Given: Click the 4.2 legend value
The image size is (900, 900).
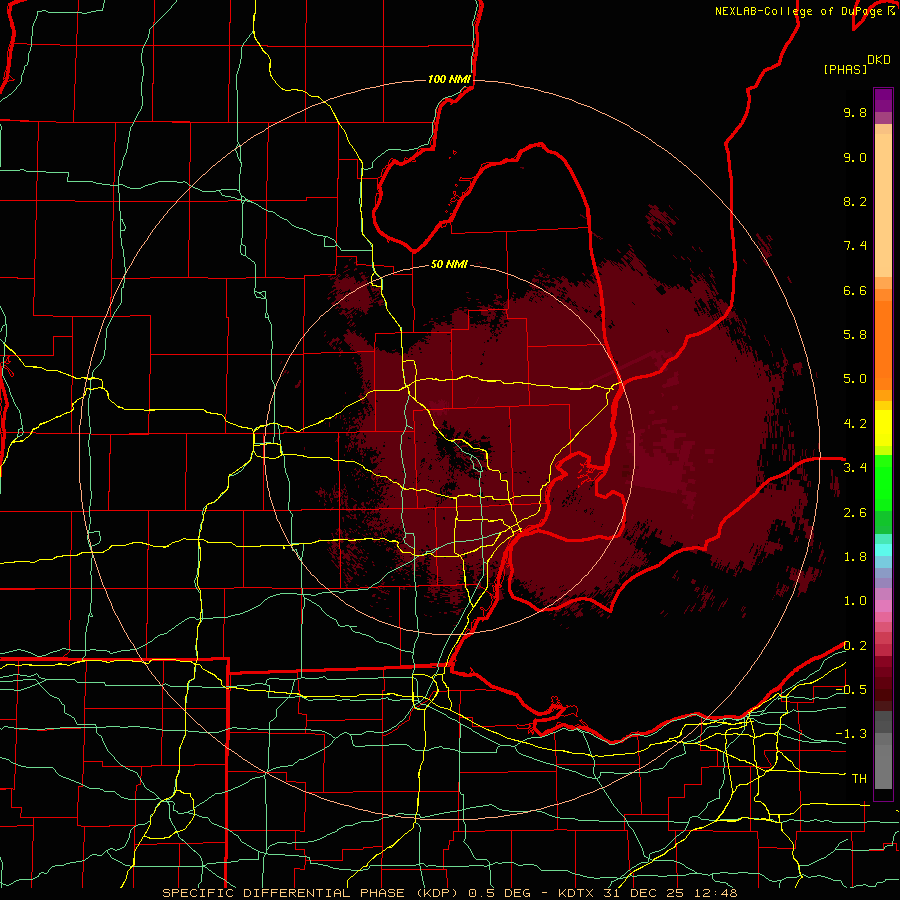Looking at the screenshot, I should click(855, 424).
